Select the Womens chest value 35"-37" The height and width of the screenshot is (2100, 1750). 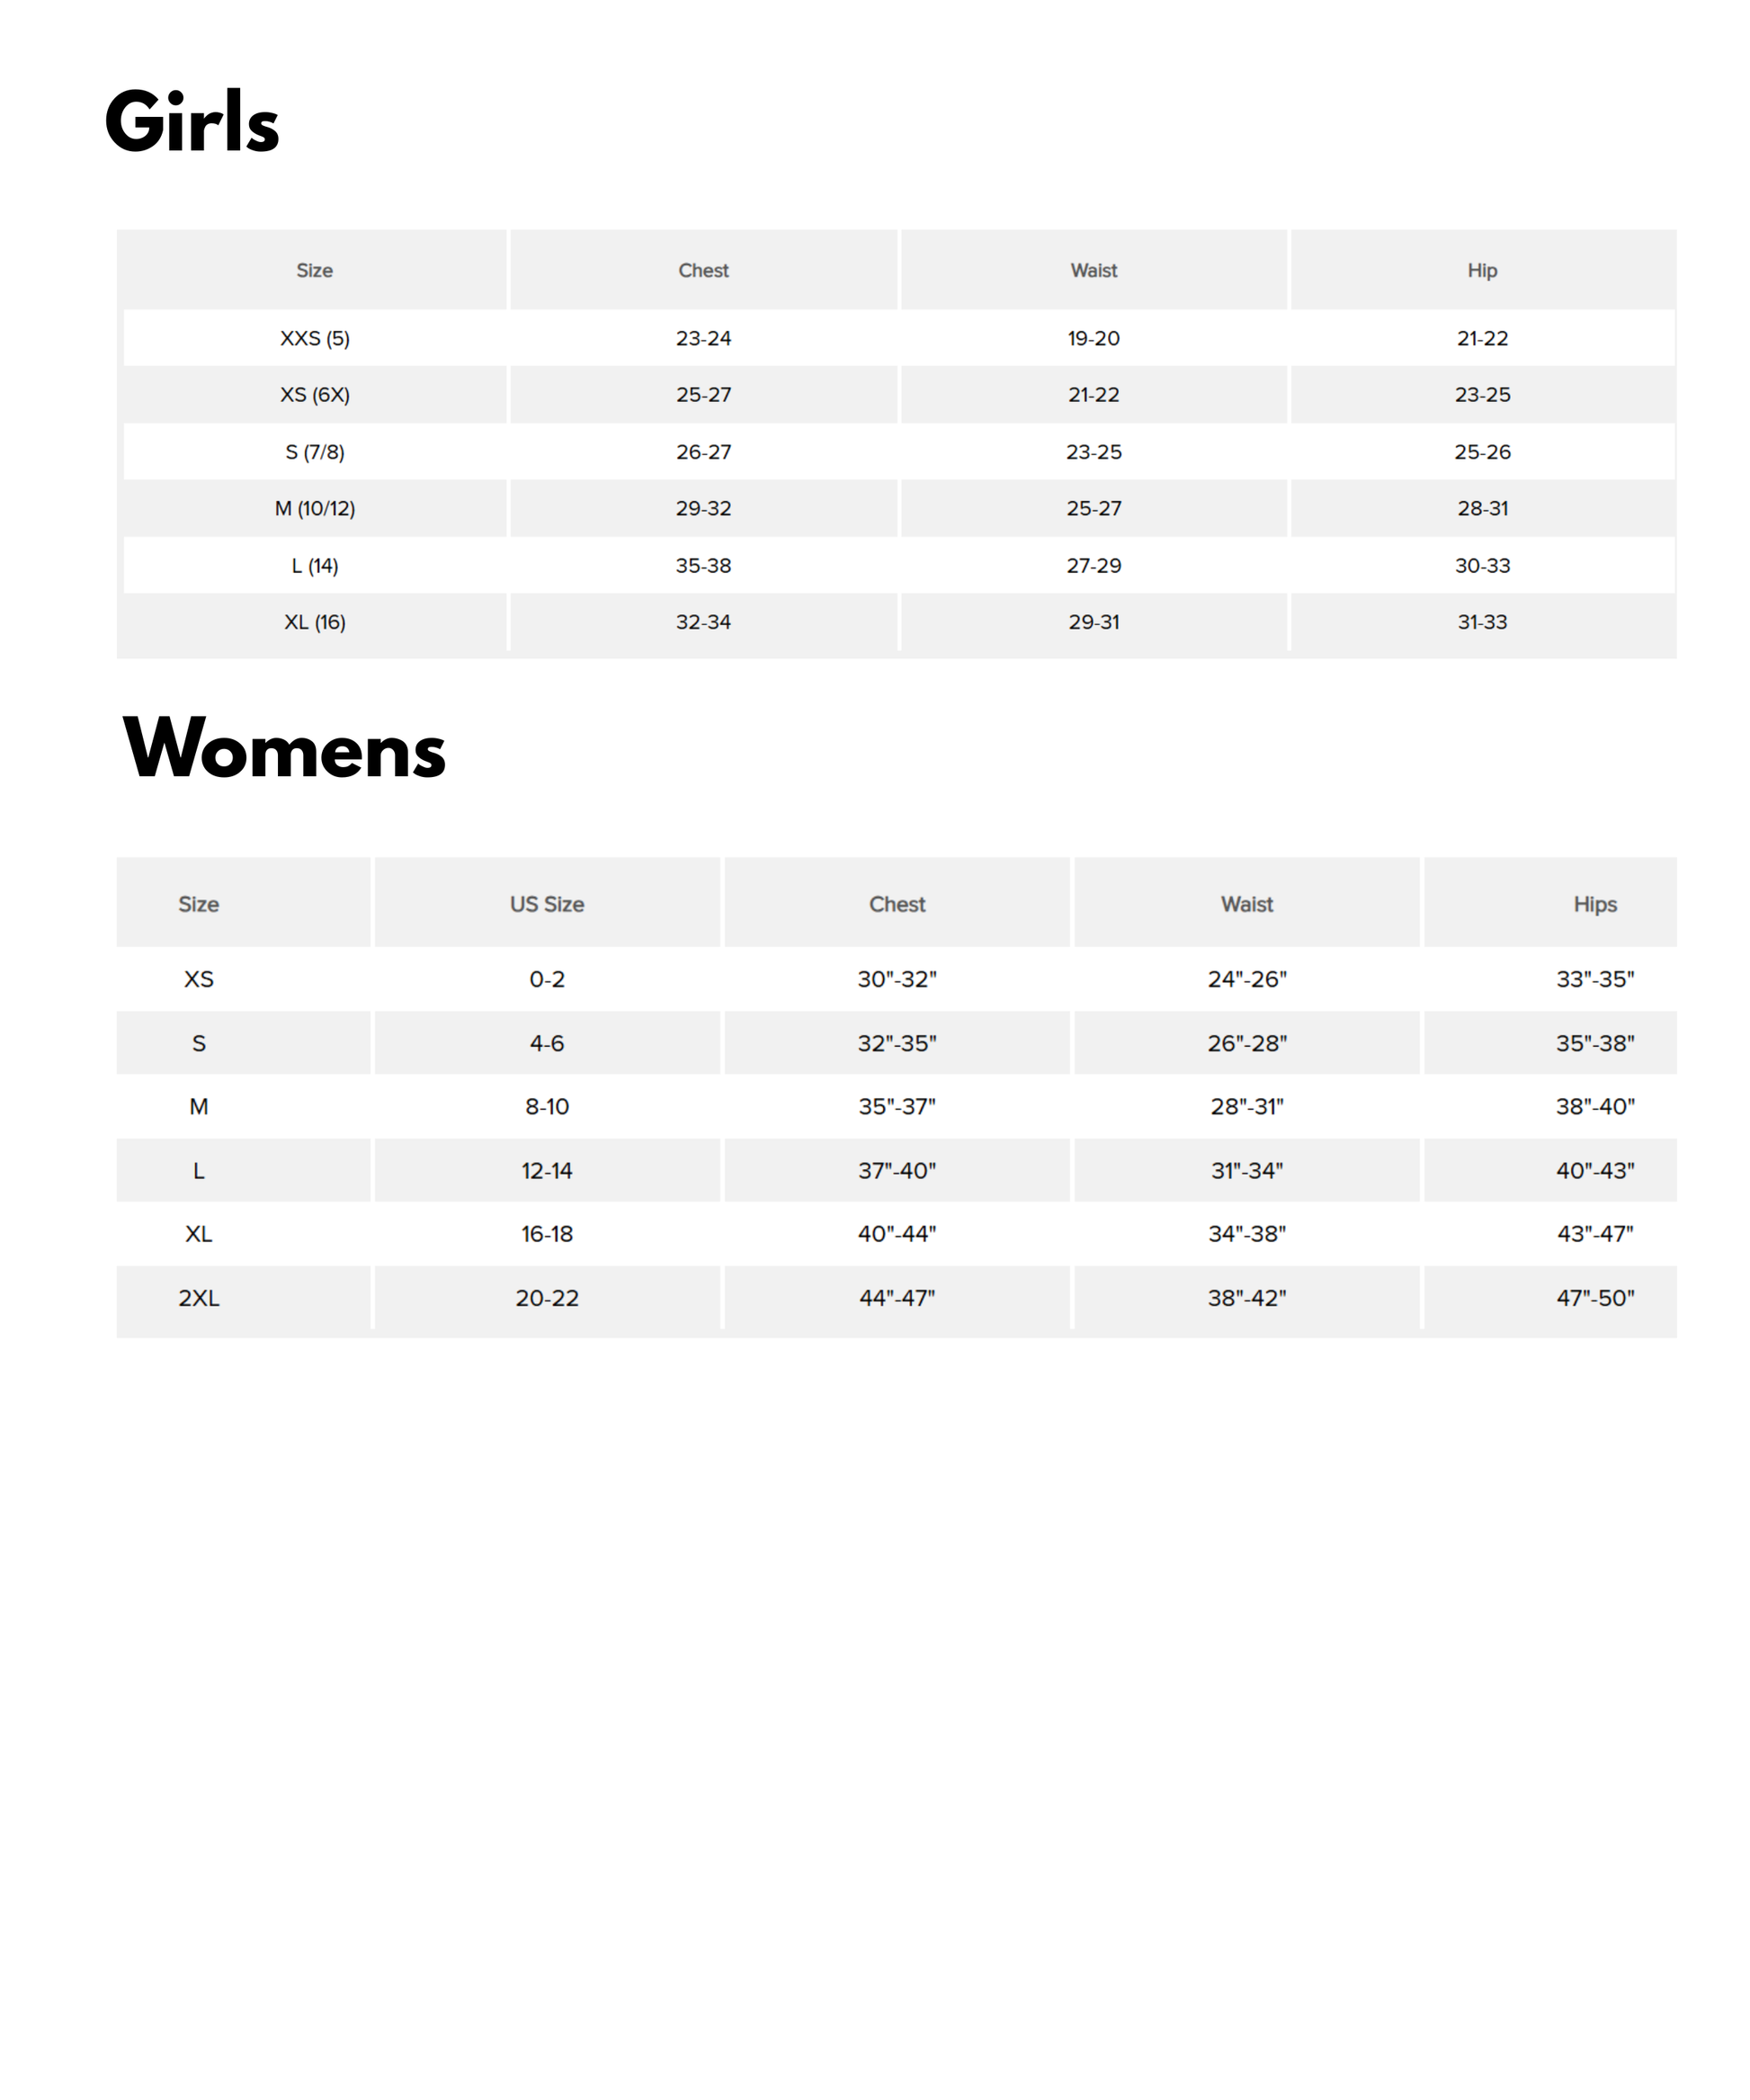click(x=897, y=1106)
